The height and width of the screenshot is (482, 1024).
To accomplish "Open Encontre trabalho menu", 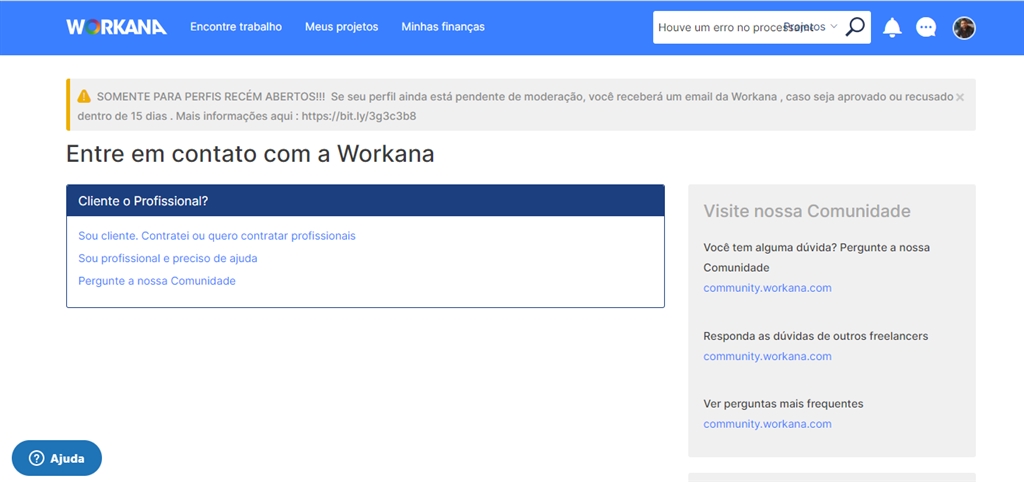I will [236, 27].
